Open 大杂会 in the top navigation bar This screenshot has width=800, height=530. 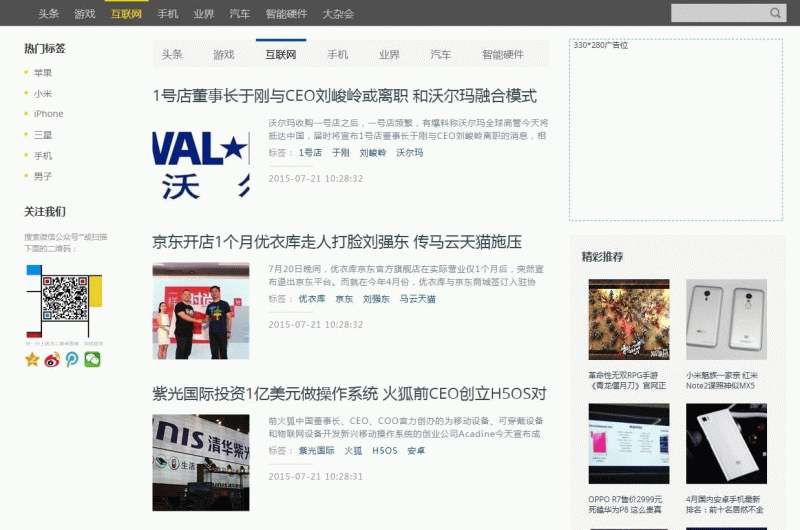point(338,14)
